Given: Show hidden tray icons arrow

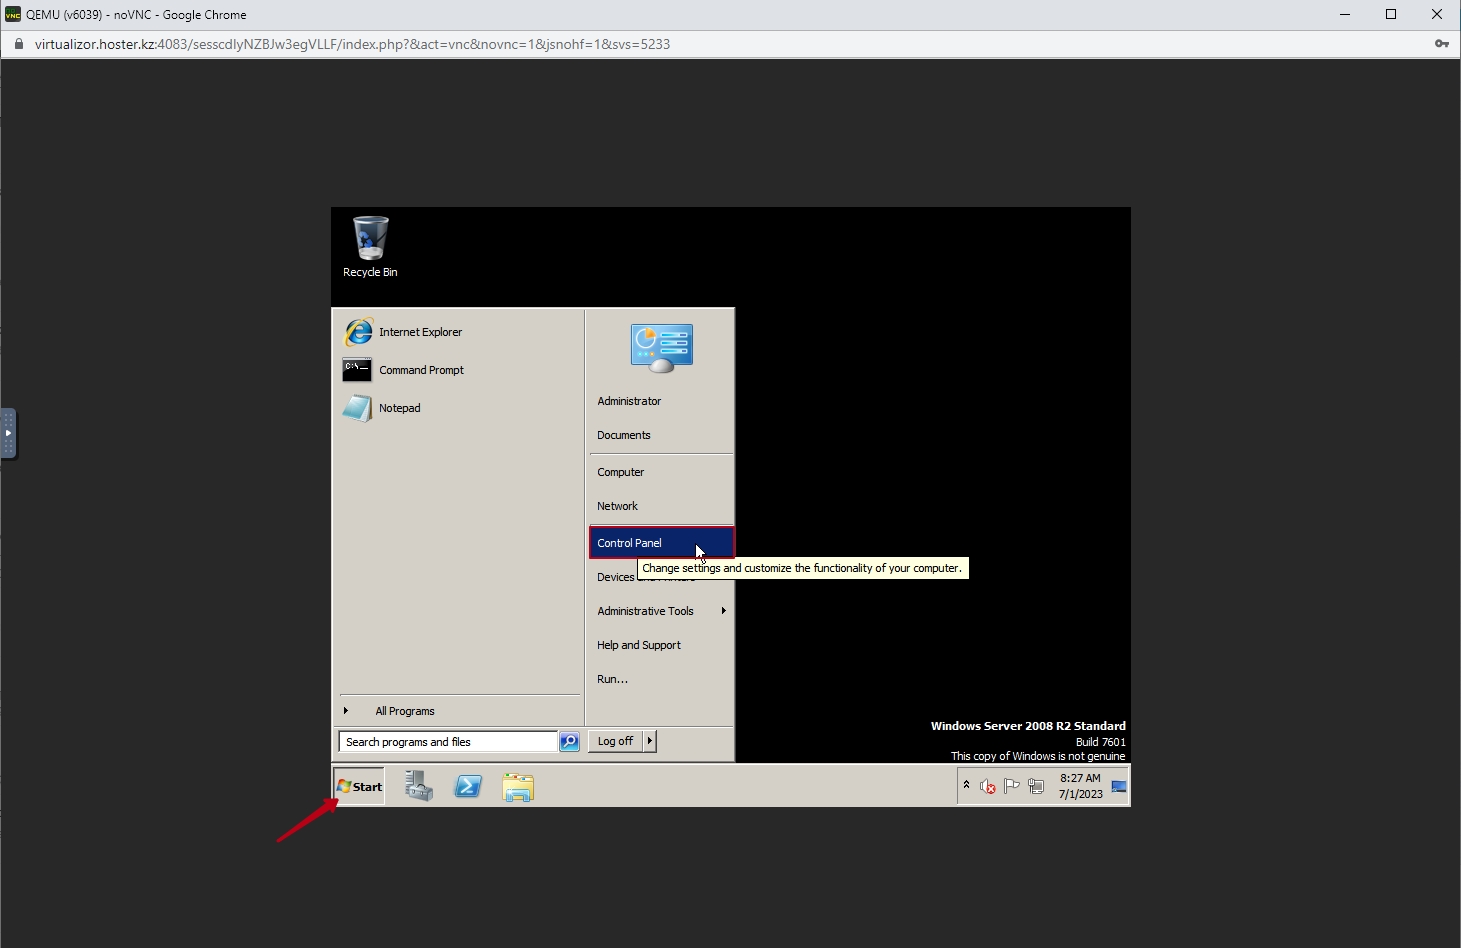Looking at the screenshot, I should click(x=966, y=785).
